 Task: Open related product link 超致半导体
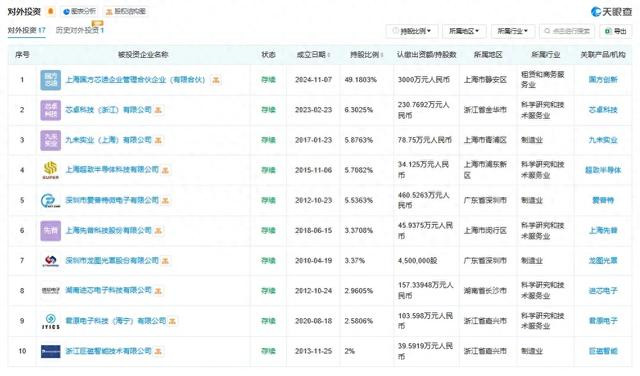[603, 170]
